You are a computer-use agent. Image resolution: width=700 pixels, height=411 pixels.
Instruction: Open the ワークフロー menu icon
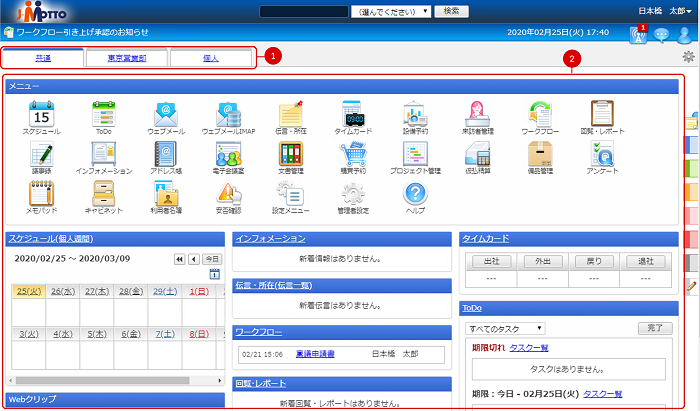pos(540,114)
